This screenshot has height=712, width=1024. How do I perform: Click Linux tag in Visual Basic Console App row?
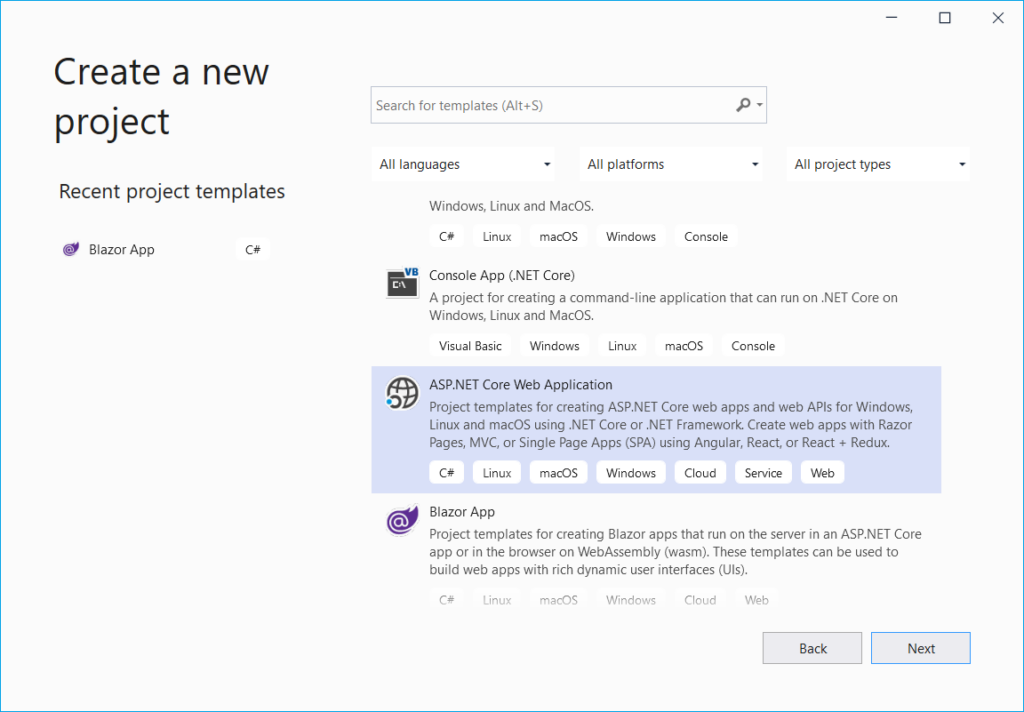coord(622,346)
